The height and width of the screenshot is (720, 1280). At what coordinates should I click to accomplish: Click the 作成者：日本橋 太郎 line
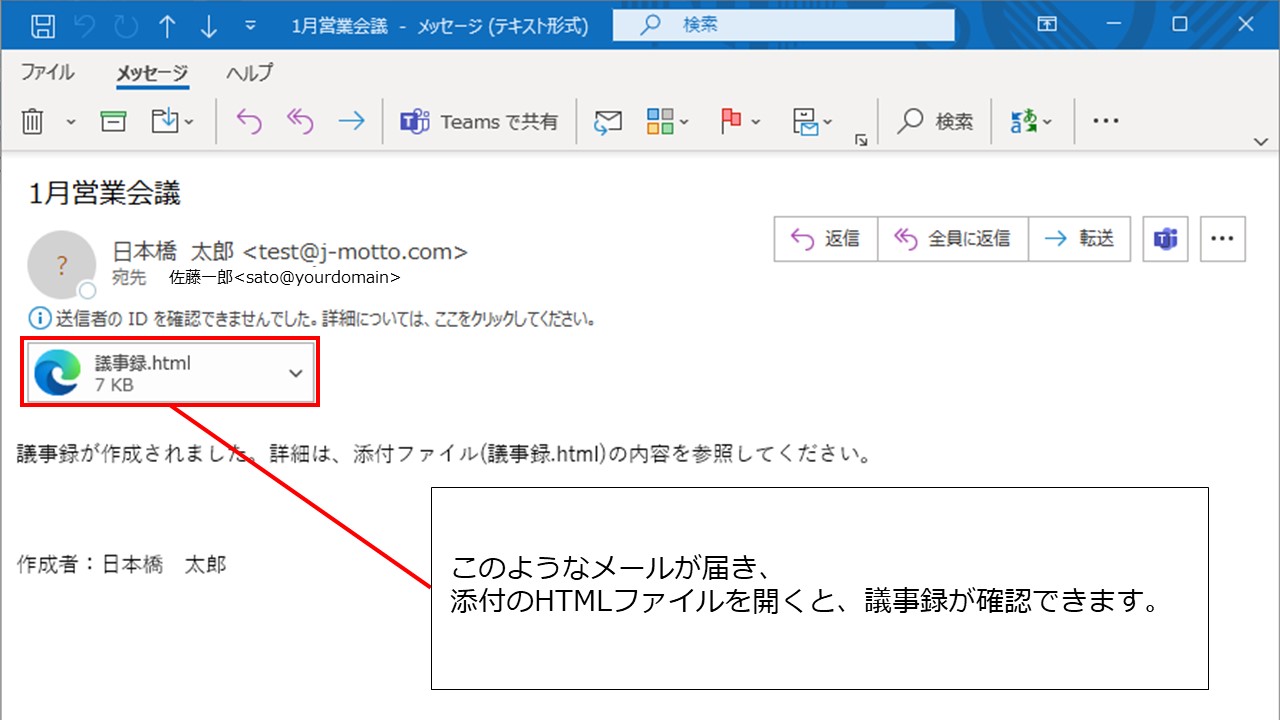121,565
